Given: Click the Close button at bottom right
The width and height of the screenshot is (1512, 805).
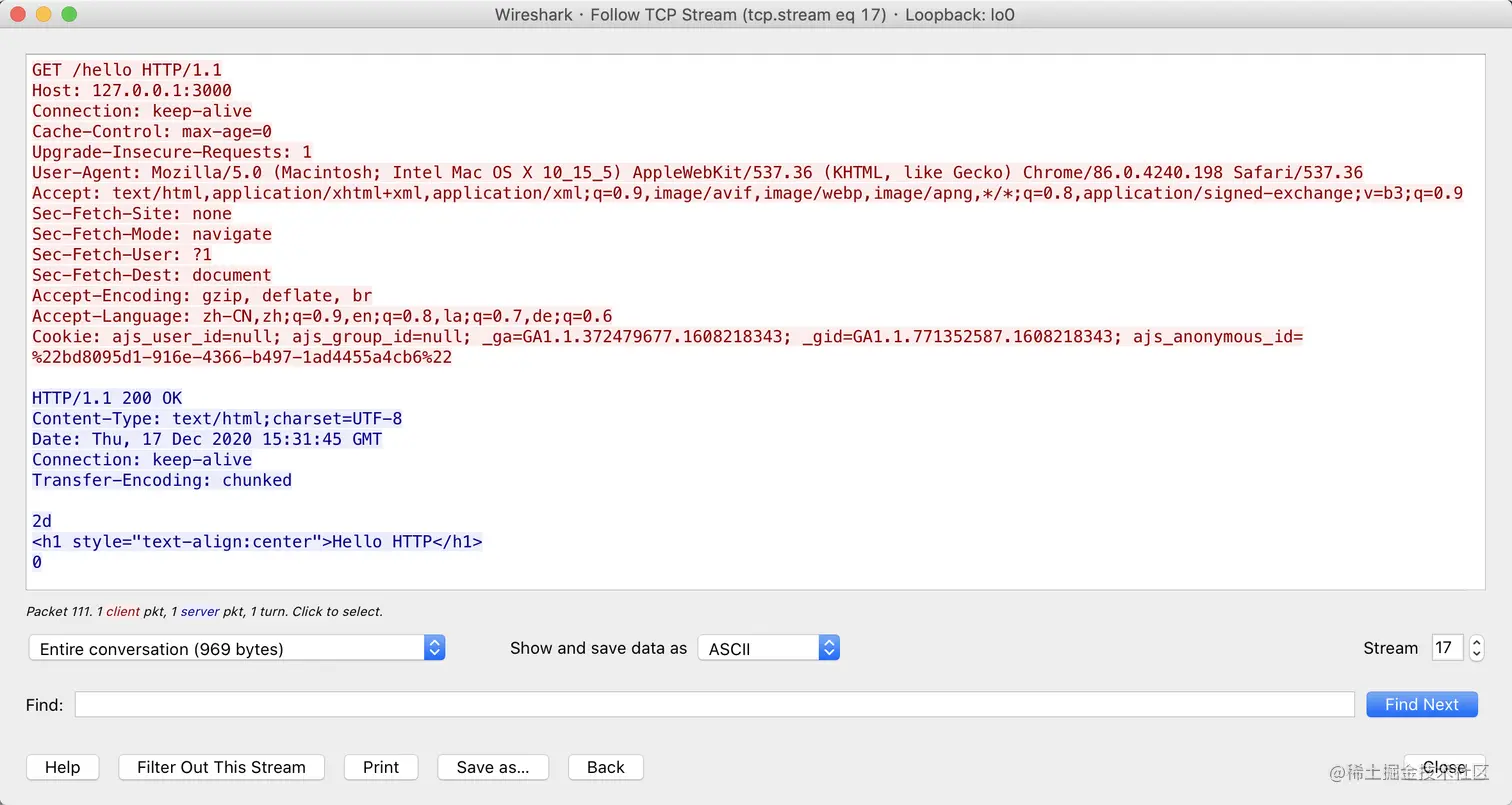Looking at the screenshot, I should [1444, 767].
